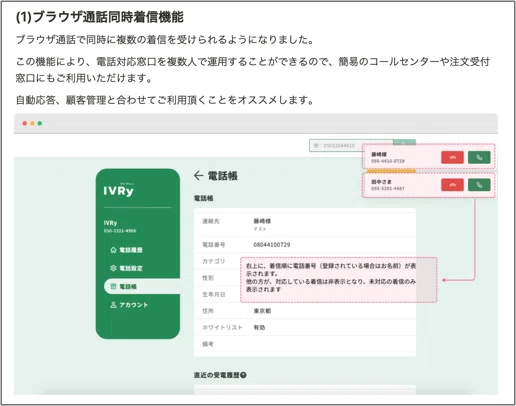This screenshot has width=516, height=406.
Task: Click the phone number 08044100729
Action: pyautogui.click(x=272, y=245)
